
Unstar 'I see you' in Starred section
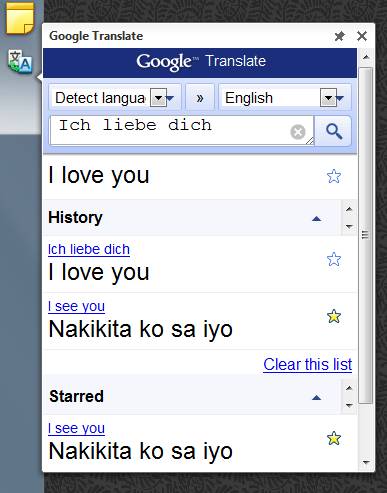pyautogui.click(x=334, y=438)
